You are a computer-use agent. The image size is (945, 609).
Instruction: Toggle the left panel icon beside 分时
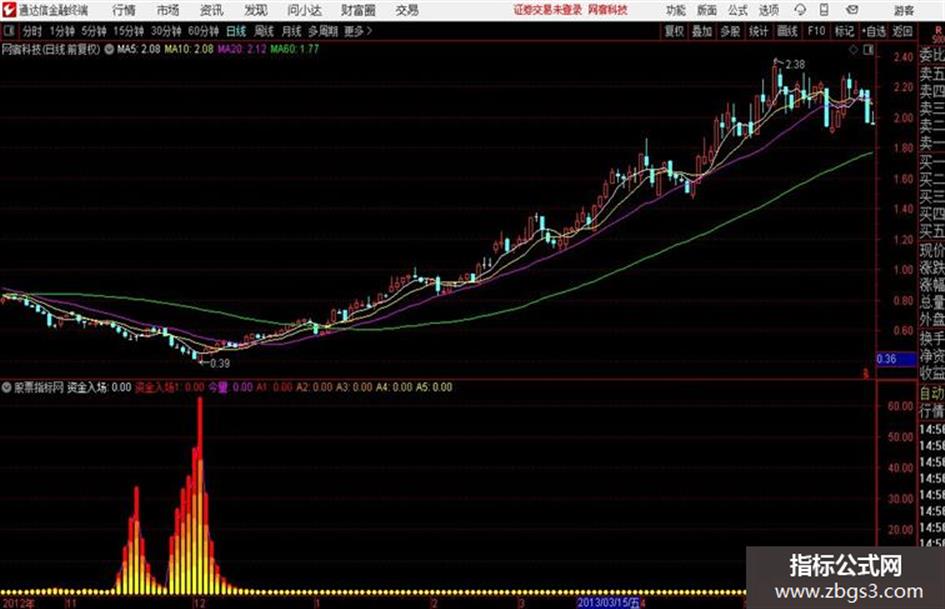tap(9, 31)
